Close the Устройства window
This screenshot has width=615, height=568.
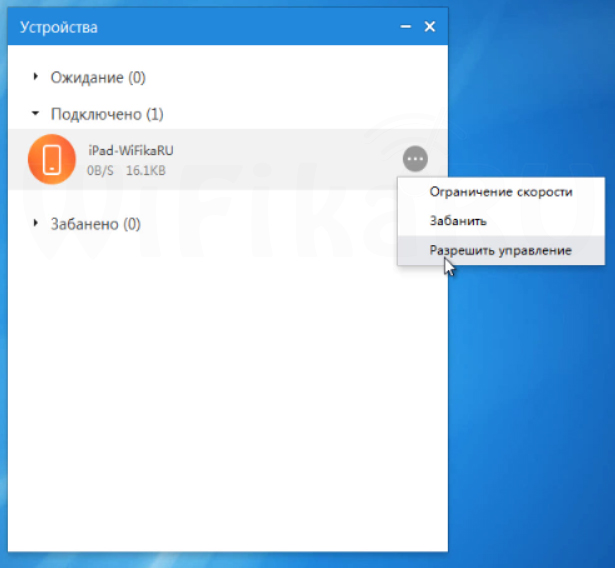430,27
